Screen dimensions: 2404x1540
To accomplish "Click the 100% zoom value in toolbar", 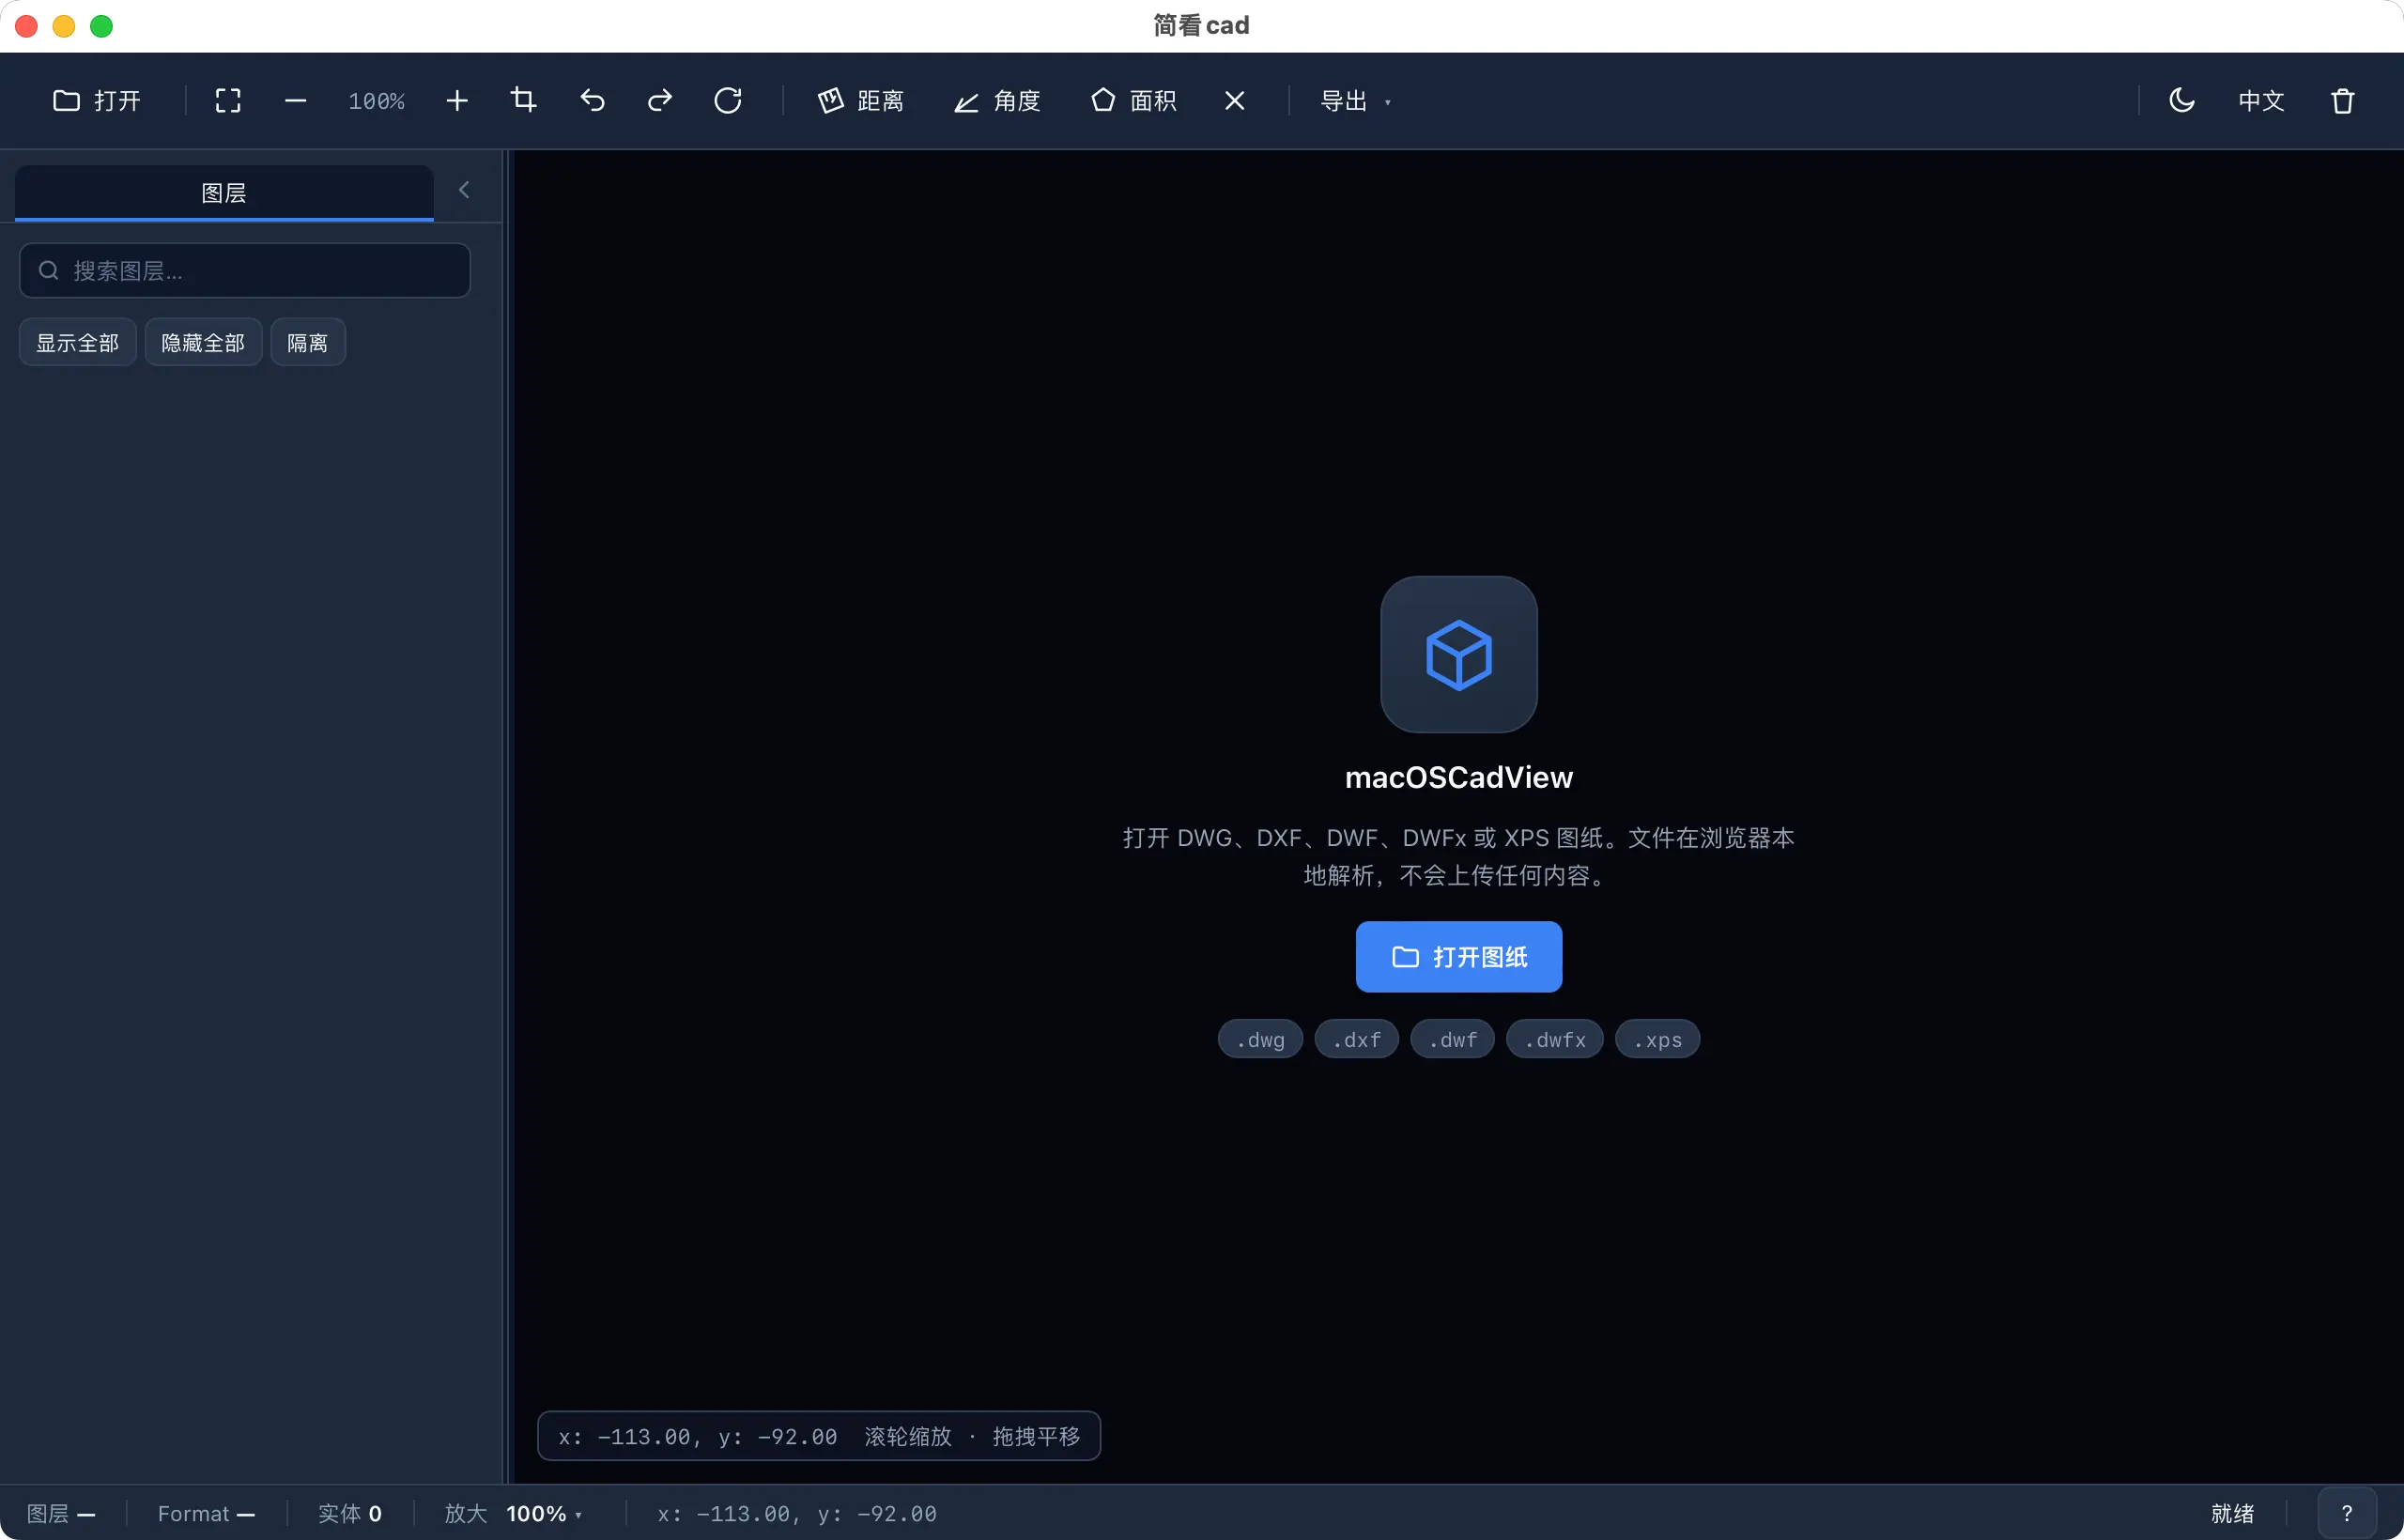I will coord(377,101).
